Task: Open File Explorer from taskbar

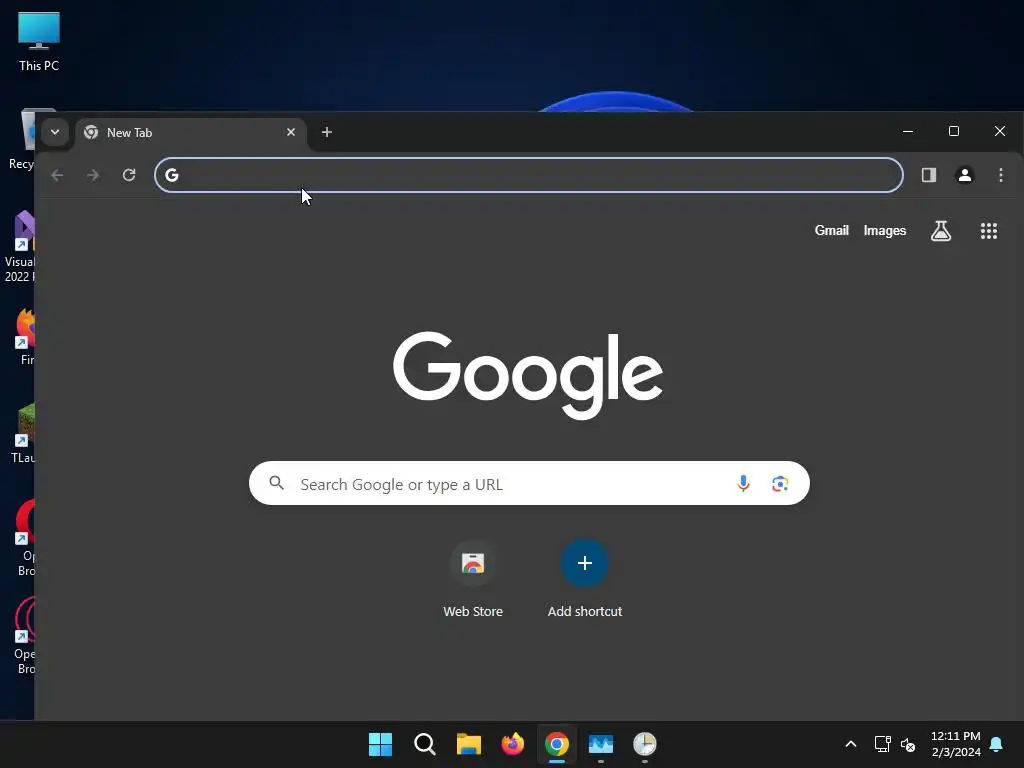Action: tap(468, 744)
